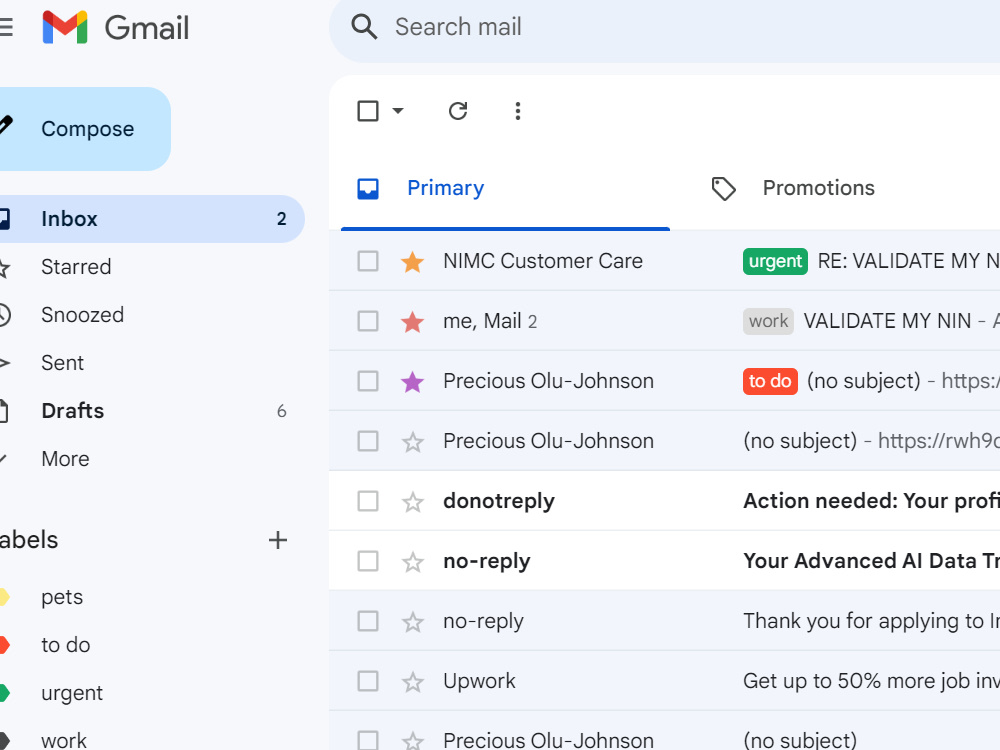Check the donotreply email checkbox
The image size is (1000, 750).
coord(368,501)
